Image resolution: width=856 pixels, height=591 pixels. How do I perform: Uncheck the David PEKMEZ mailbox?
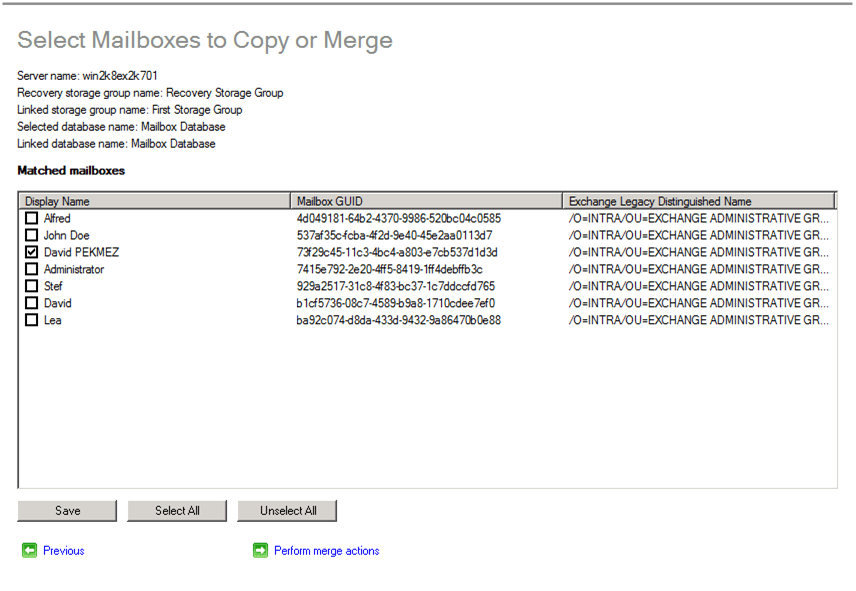click(x=32, y=253)
